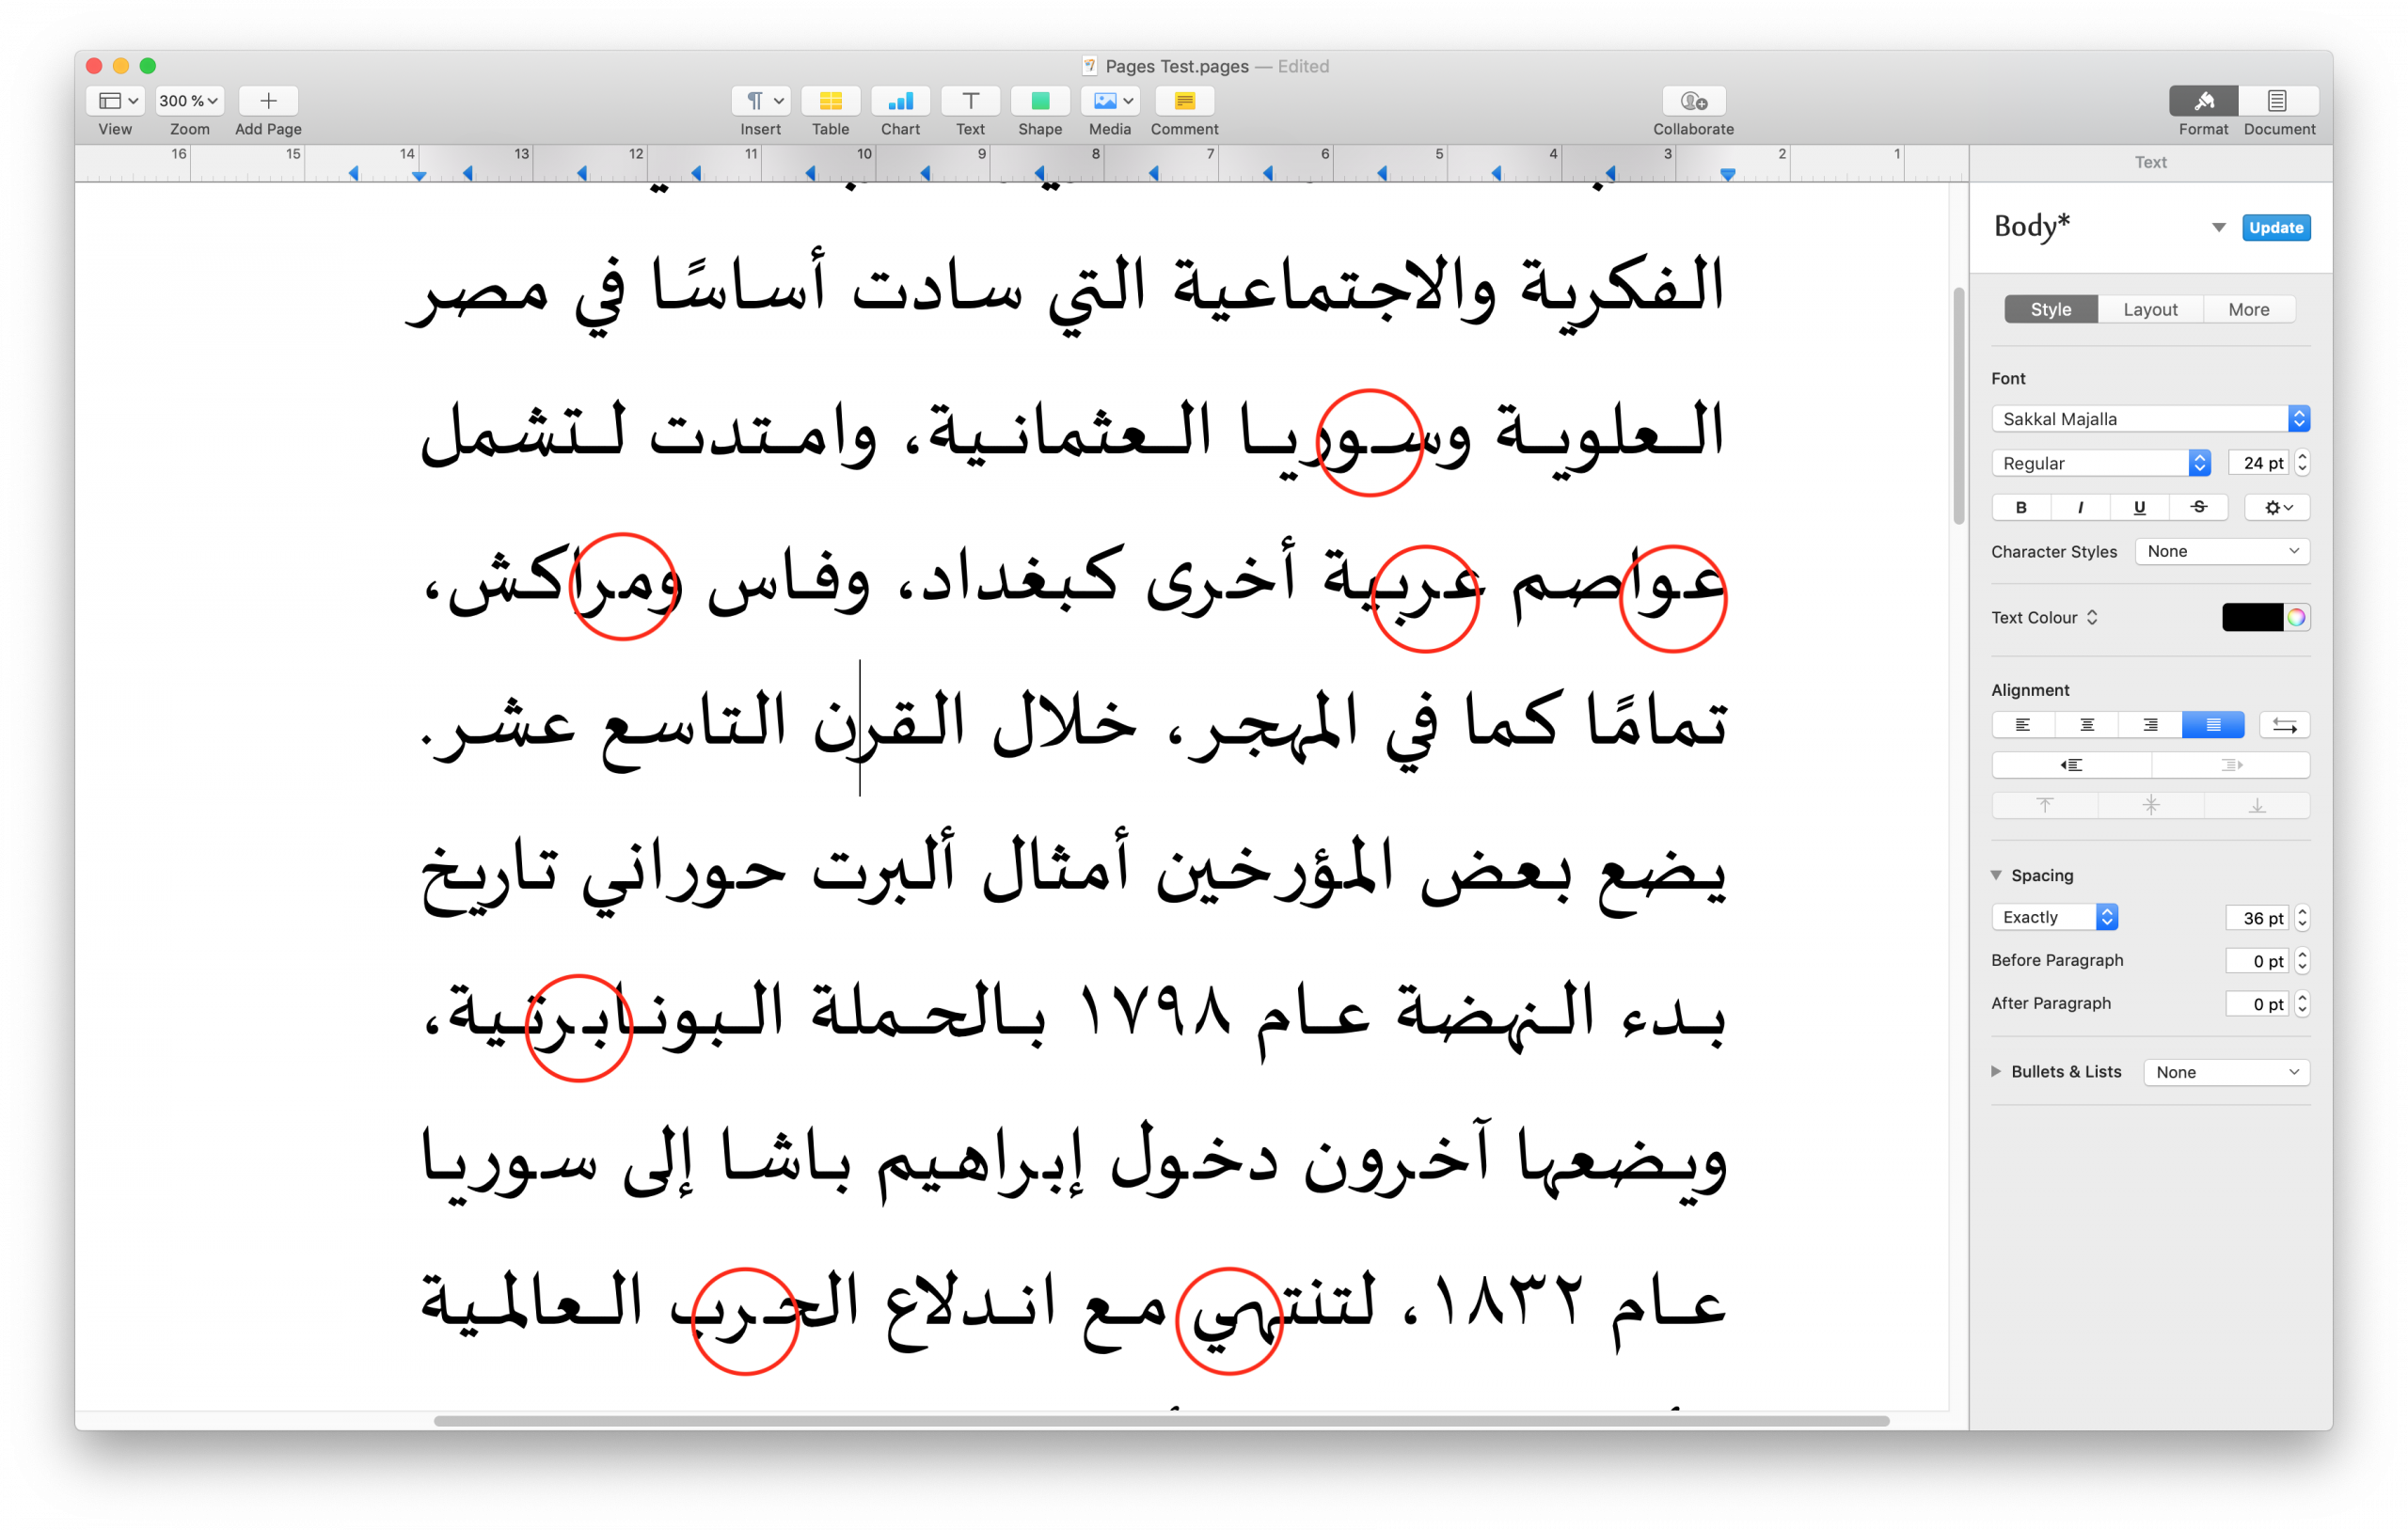
Task: Insert a table from the toolbar
Action: click(830, 101)
